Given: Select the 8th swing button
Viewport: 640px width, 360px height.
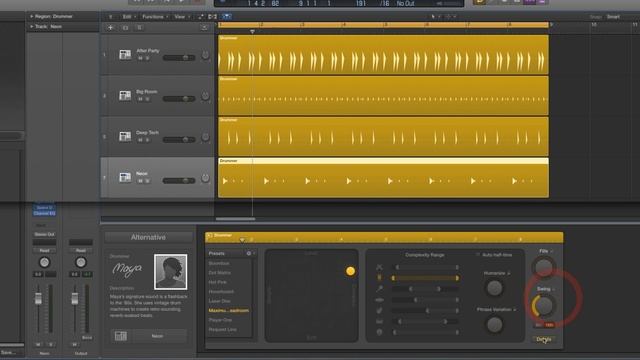Looking at the screenshot, I should pyautogui.click(x=539, y=325).
